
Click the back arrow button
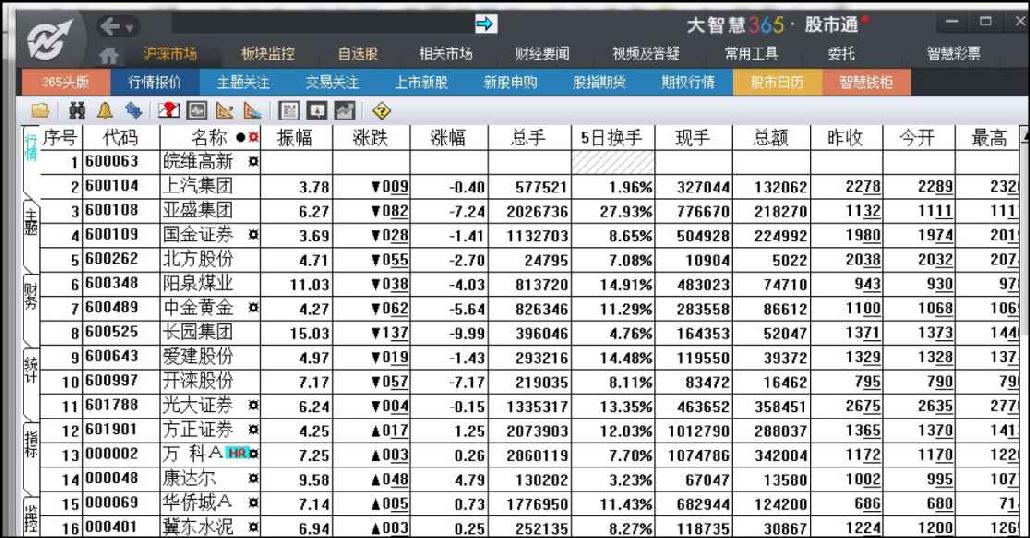(x=110, y=26)
